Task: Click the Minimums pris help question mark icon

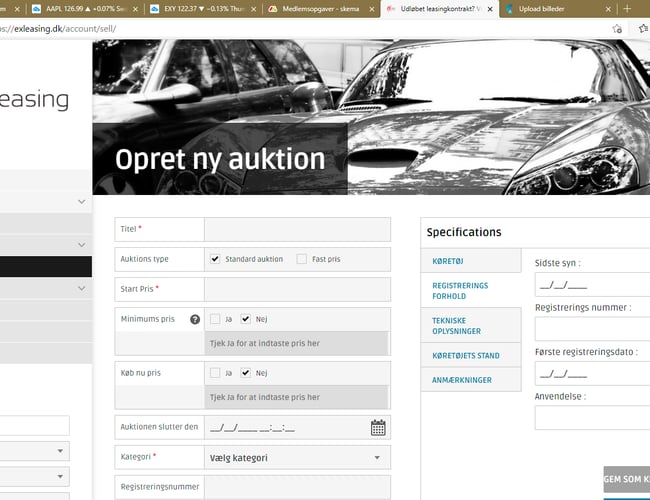Action: [x=195, y=319]
